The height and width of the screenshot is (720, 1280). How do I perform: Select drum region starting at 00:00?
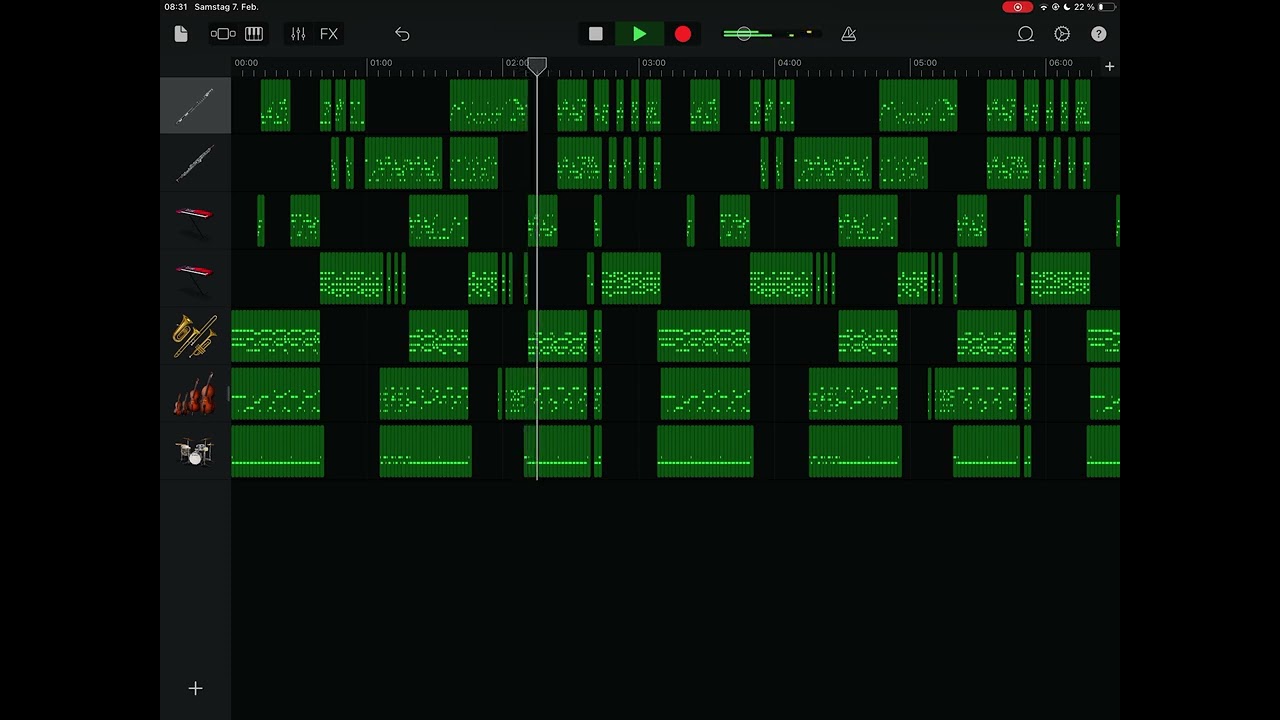[277, 451]
